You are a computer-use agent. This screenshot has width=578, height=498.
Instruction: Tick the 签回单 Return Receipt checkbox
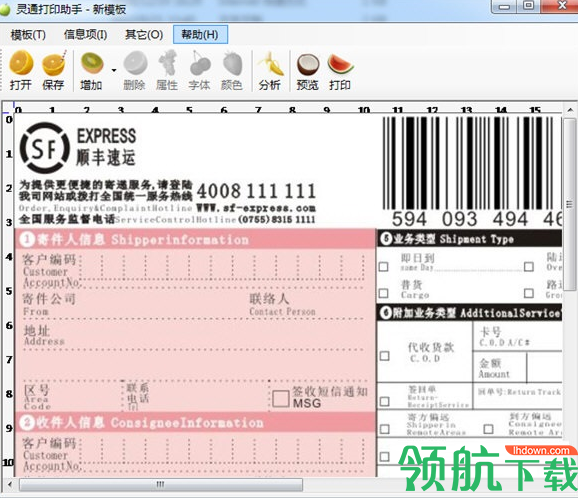[x=384, y=401]
